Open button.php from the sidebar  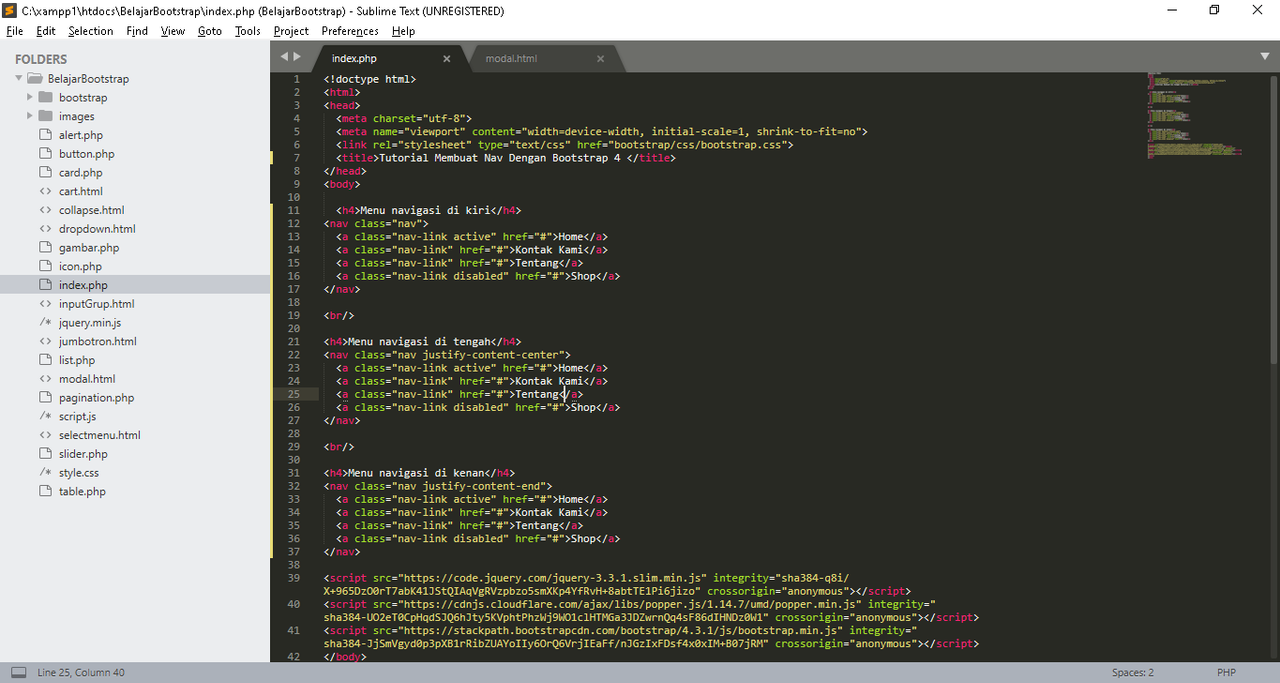[x=87, y=154]
